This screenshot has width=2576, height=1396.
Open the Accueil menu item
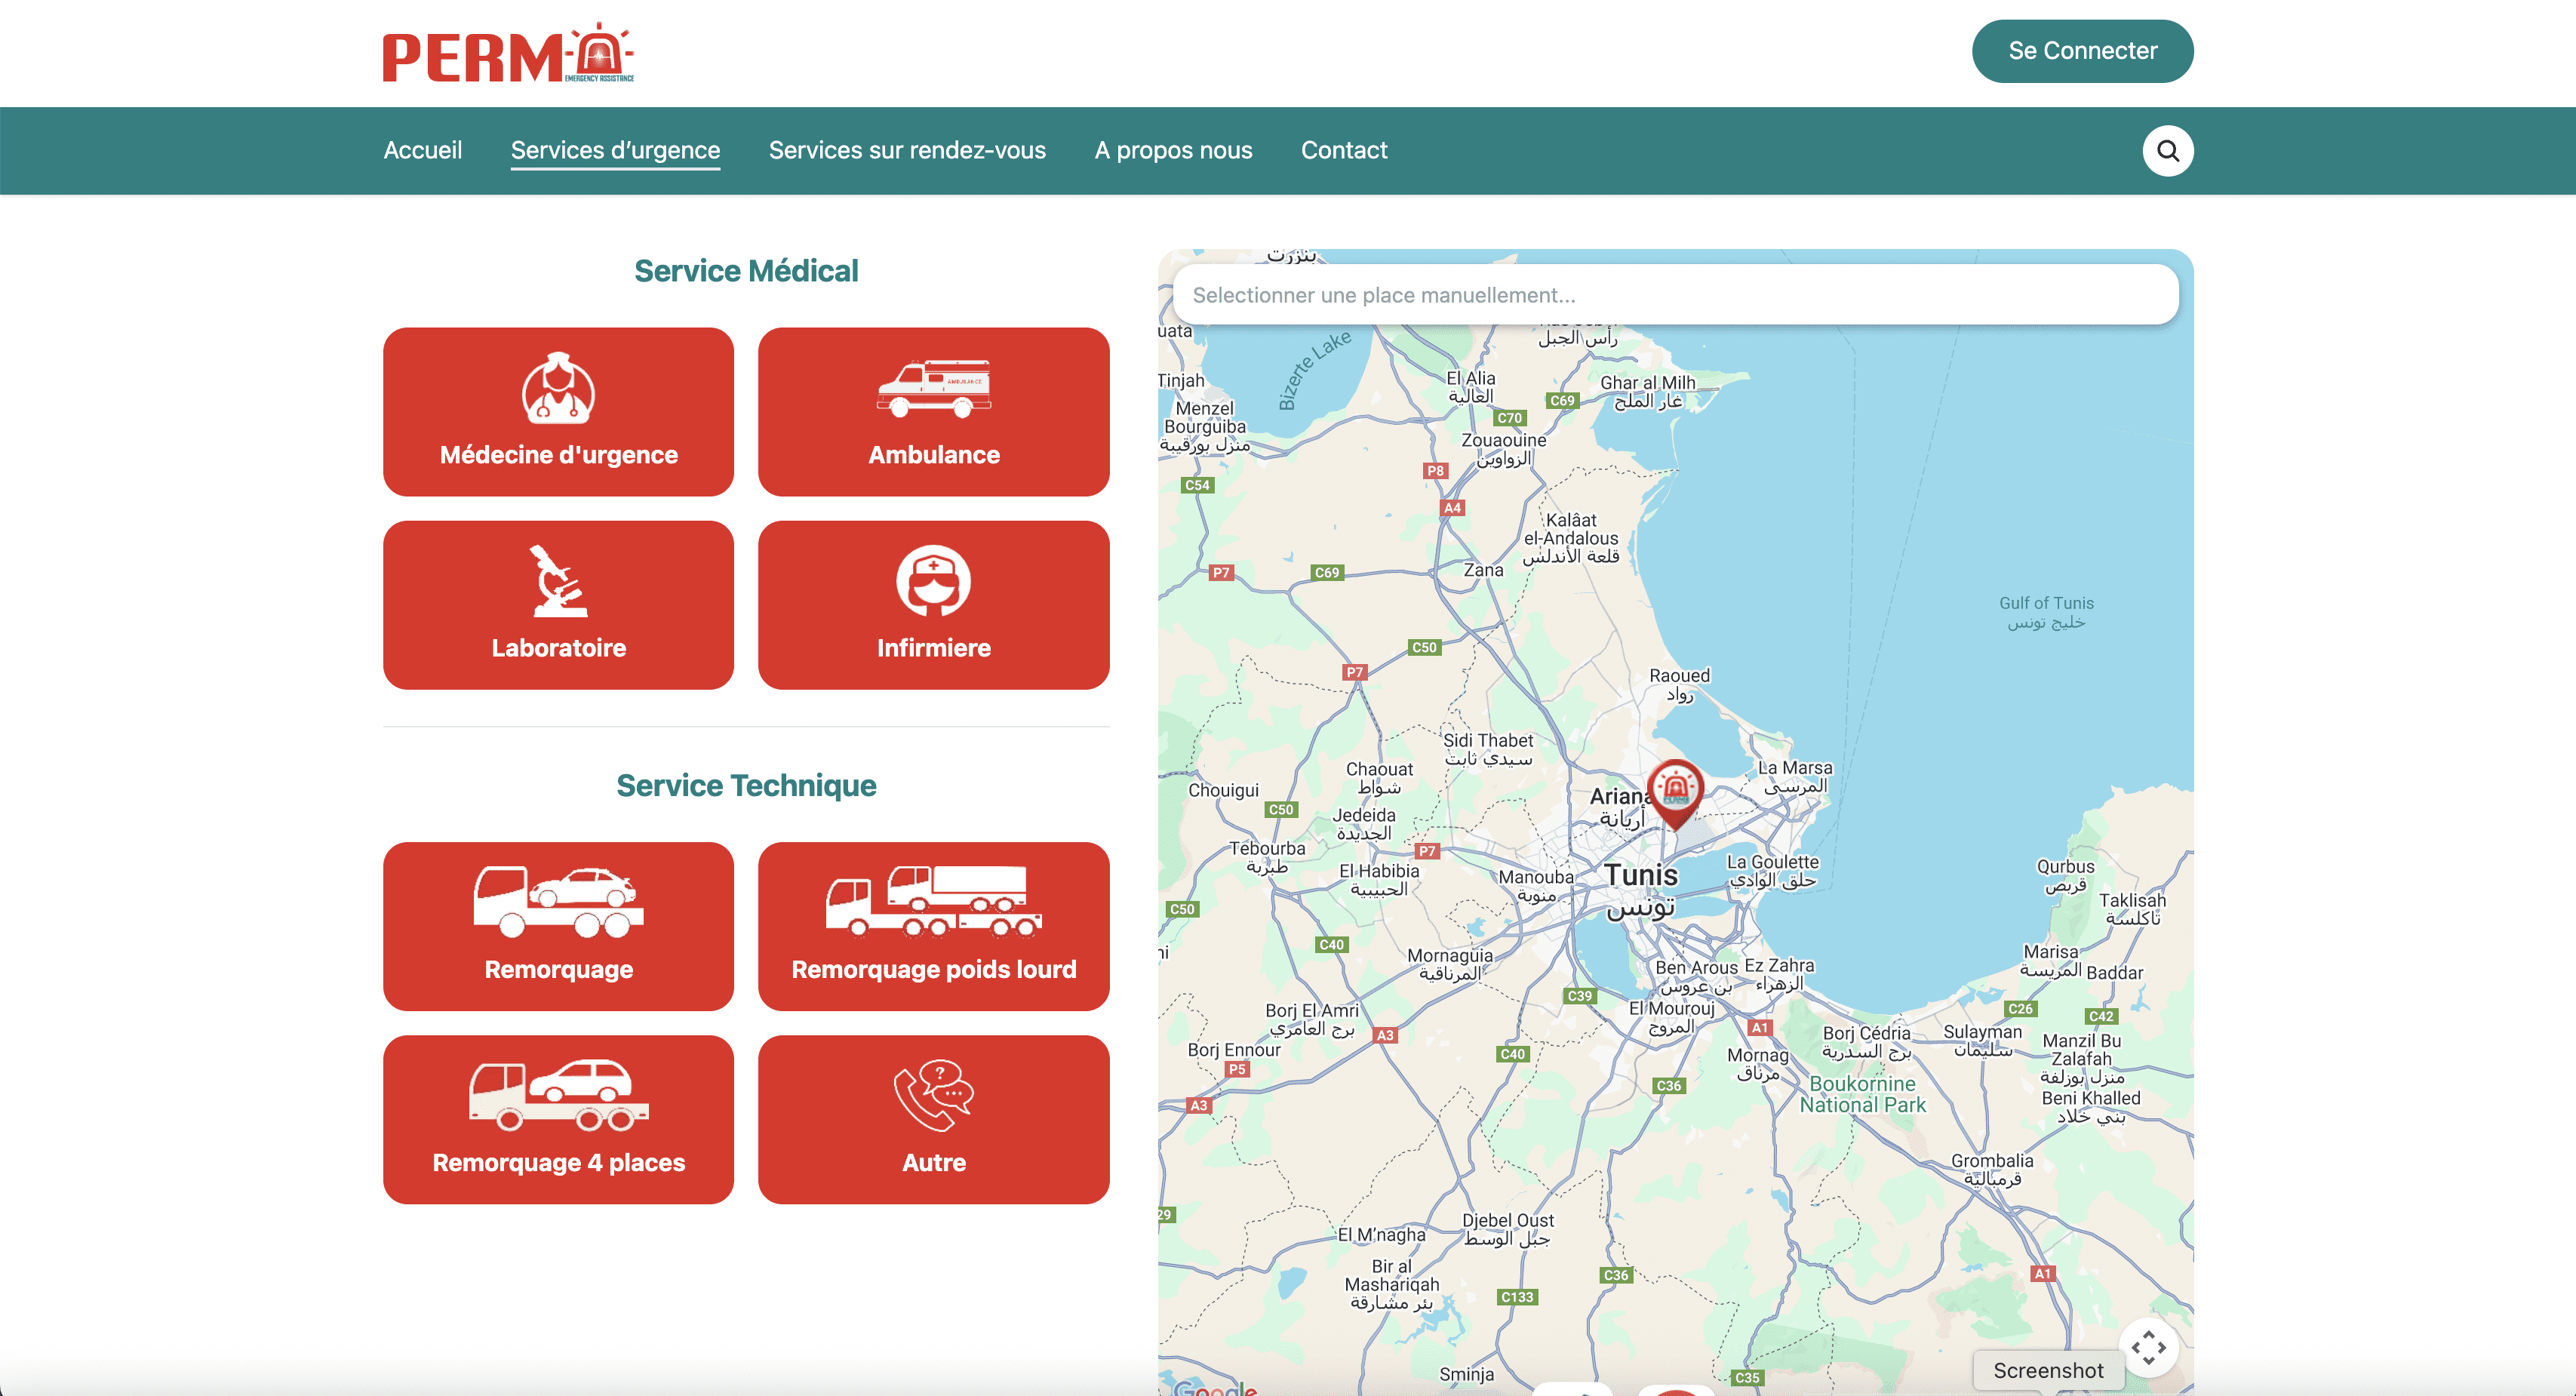click(422, 150)
